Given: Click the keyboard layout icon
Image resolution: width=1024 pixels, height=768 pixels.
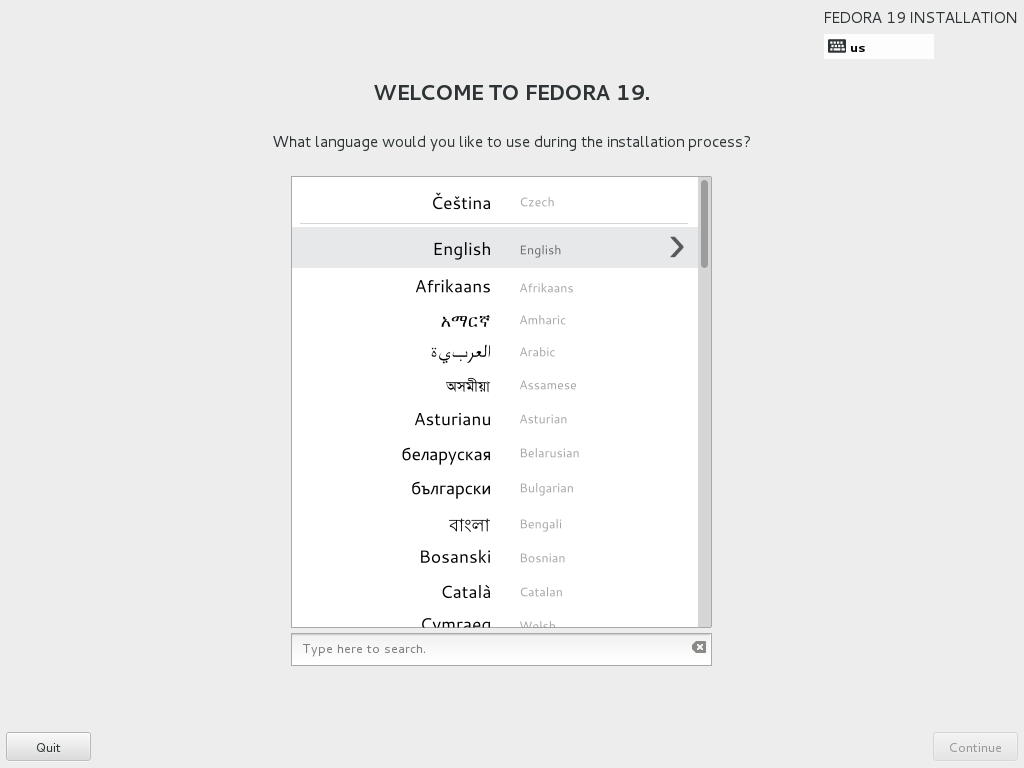Looking at the screenshot, I should (x=837, y=46).
